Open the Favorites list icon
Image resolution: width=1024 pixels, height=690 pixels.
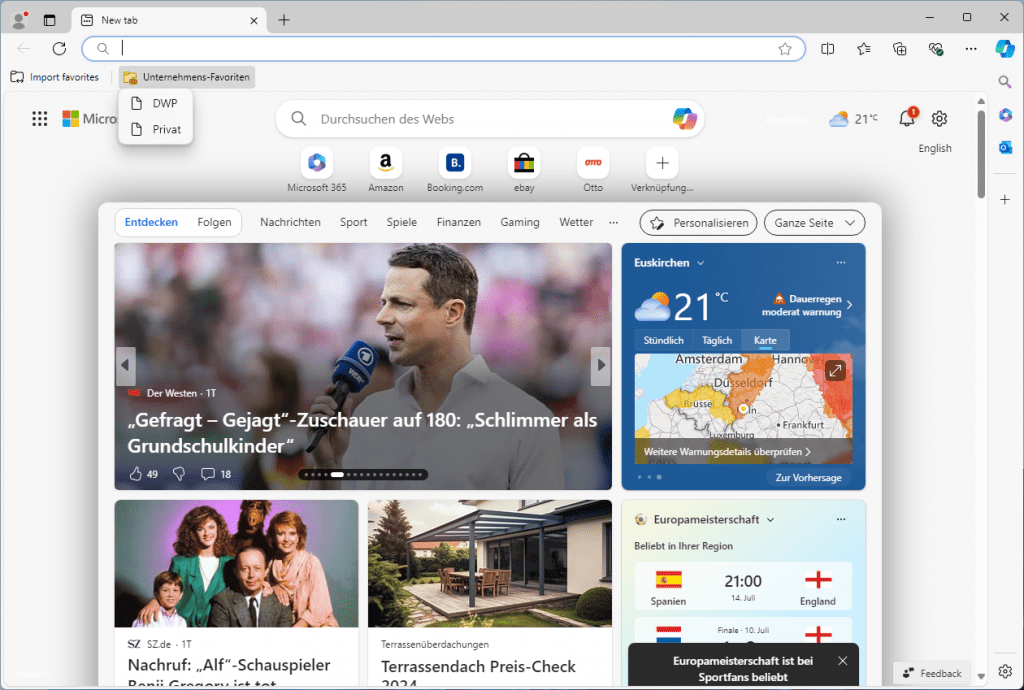(x=862, y=49)
